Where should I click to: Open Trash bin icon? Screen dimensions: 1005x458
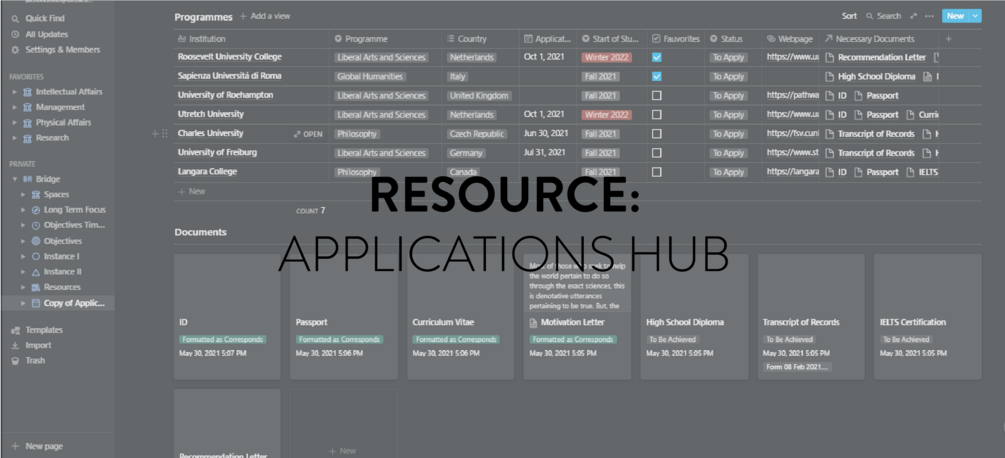(x=15, y=361)
